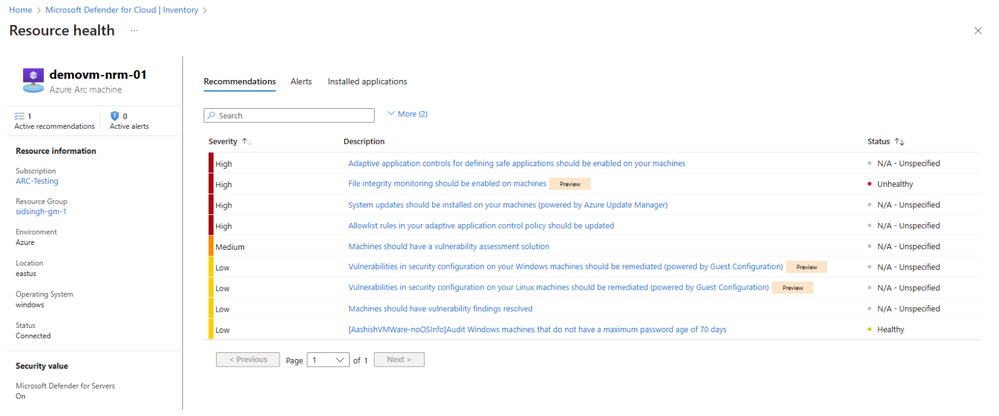The image size is (999, 416).
Task: Click the 'Azure' environment value
Action: (x=25, y=243)
